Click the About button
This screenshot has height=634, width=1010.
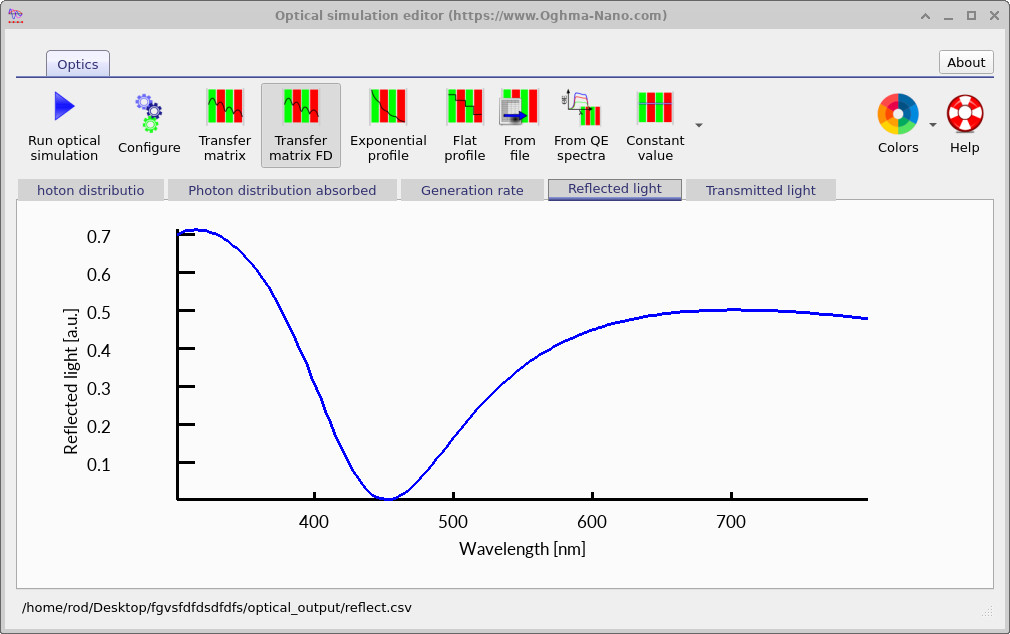point(966,62)
